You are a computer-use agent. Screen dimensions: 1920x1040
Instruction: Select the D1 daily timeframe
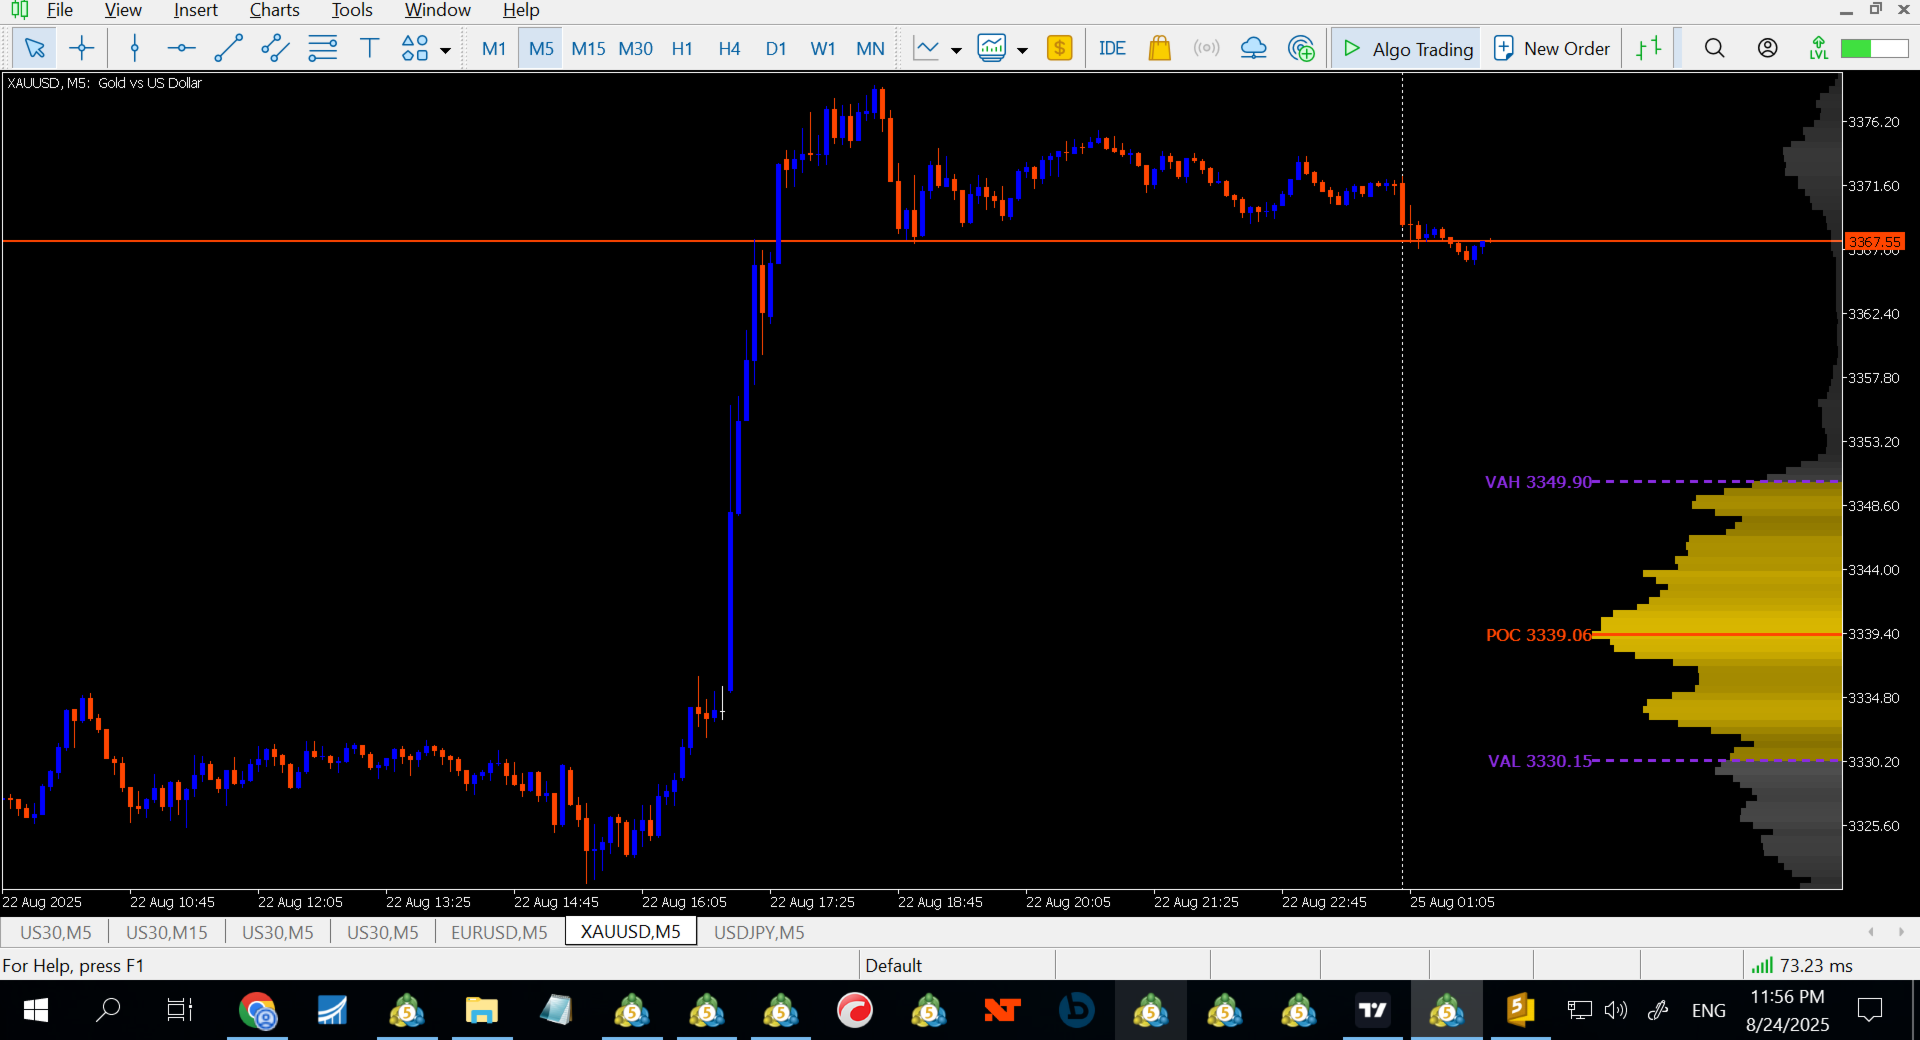click(x=776, y=48)
